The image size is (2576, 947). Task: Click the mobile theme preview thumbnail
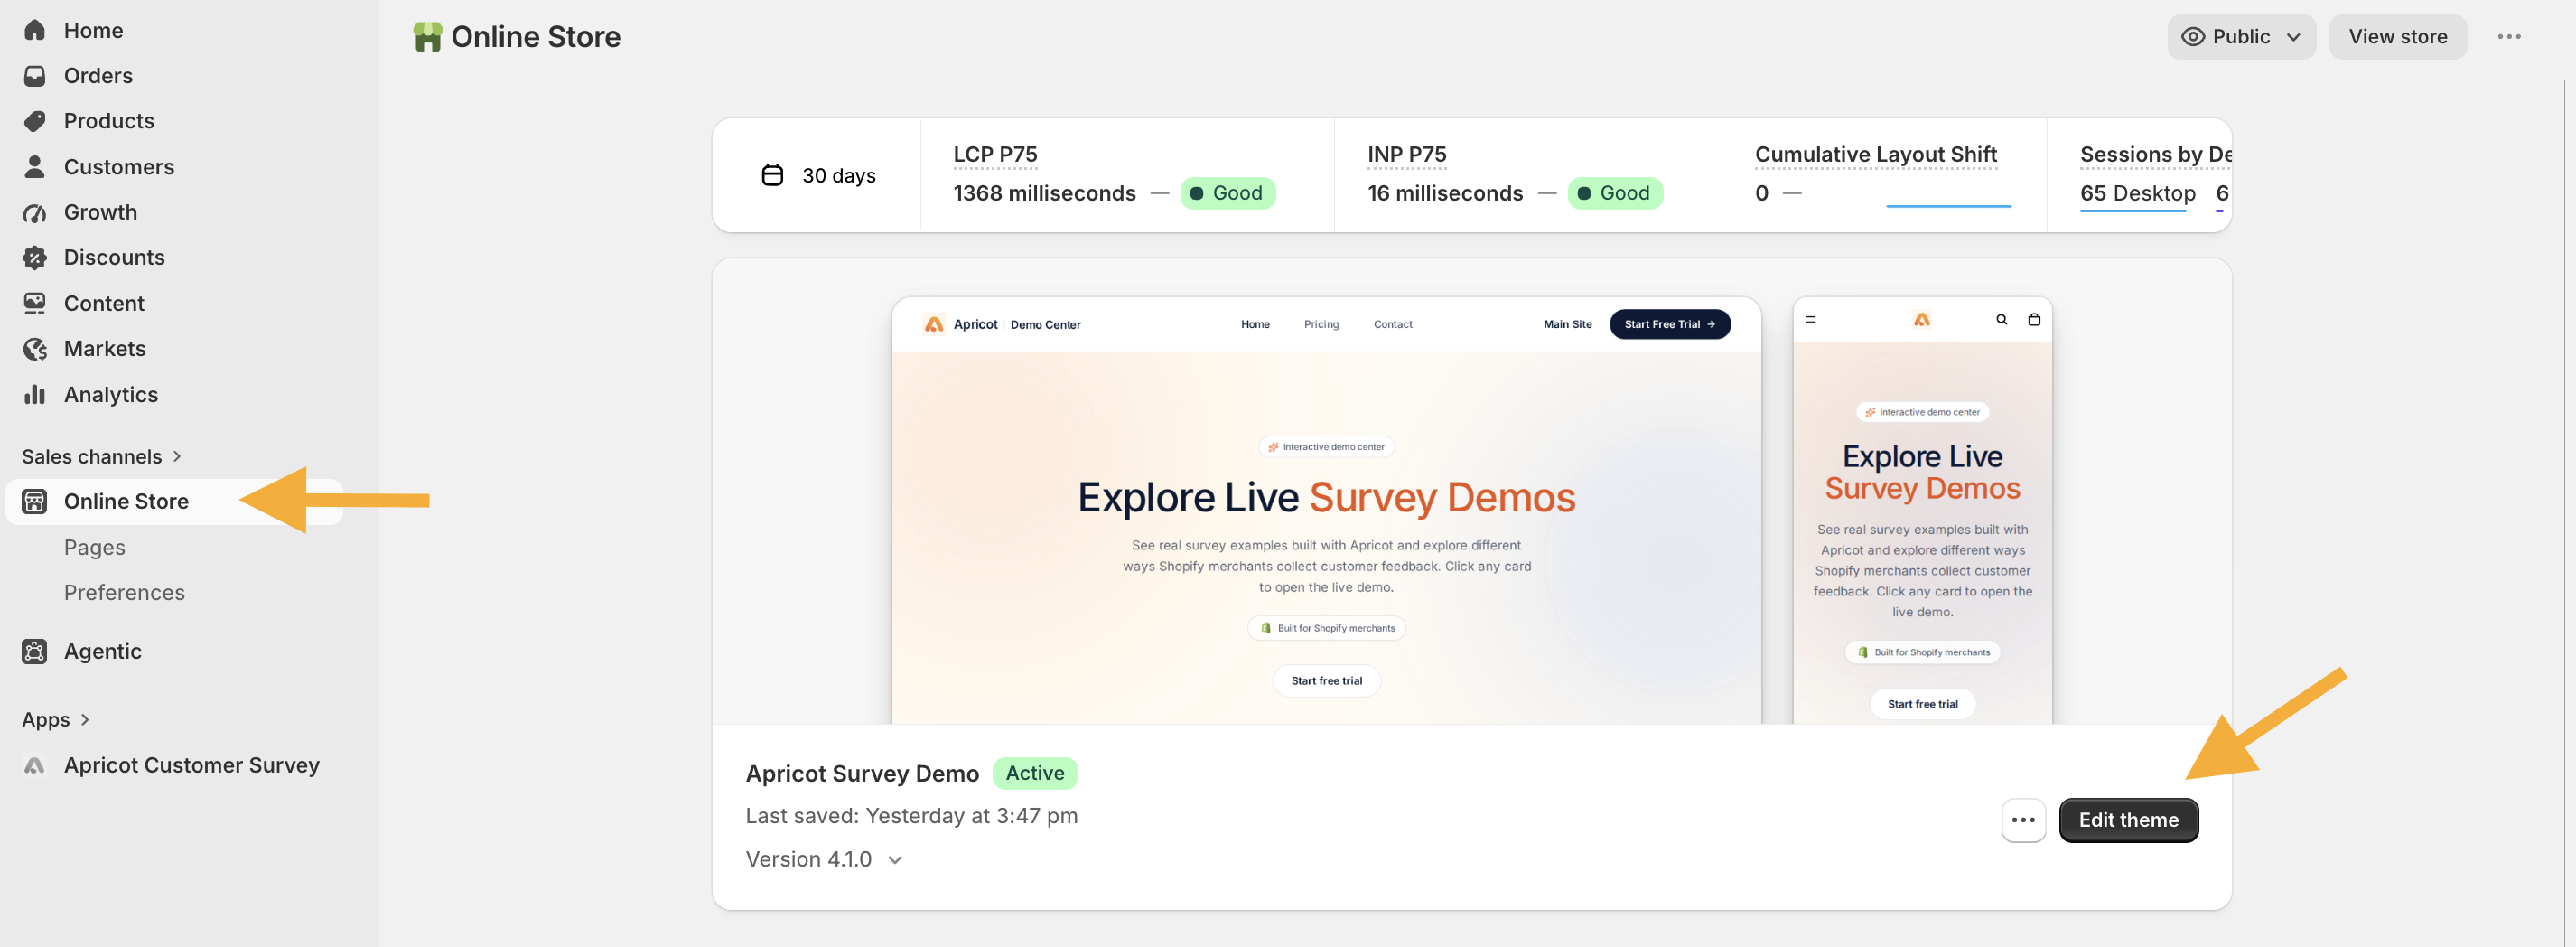1922,510
